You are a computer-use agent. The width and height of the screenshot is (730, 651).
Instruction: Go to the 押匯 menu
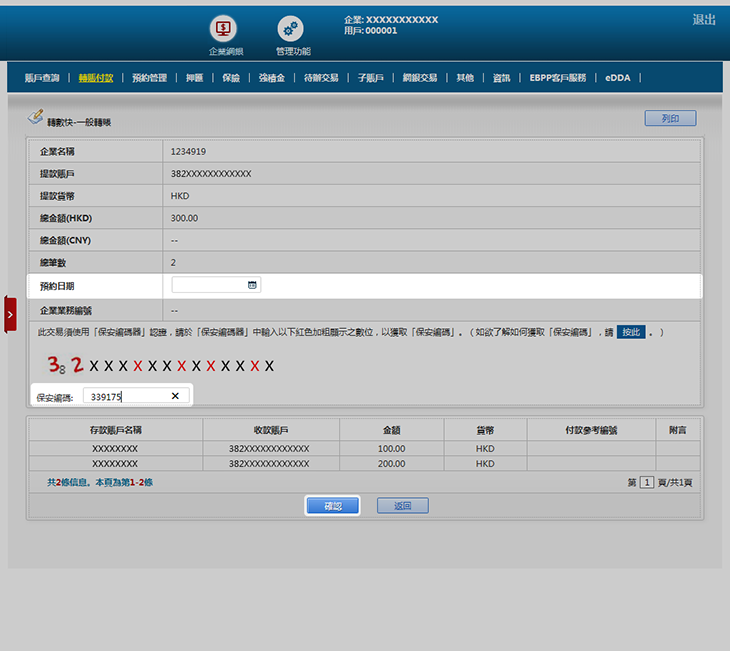(x=194, y=77)
